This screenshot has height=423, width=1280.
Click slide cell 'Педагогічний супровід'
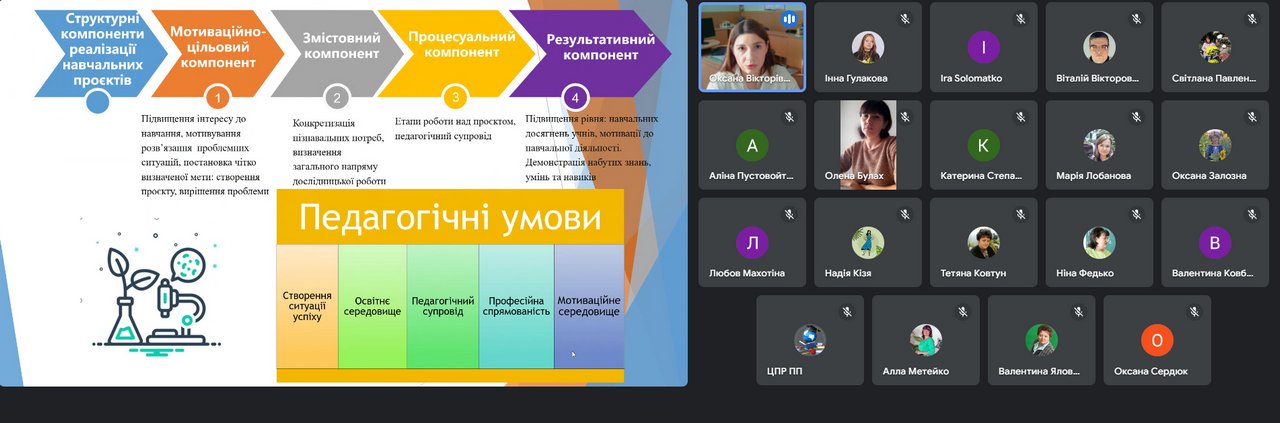click(443, 305)
